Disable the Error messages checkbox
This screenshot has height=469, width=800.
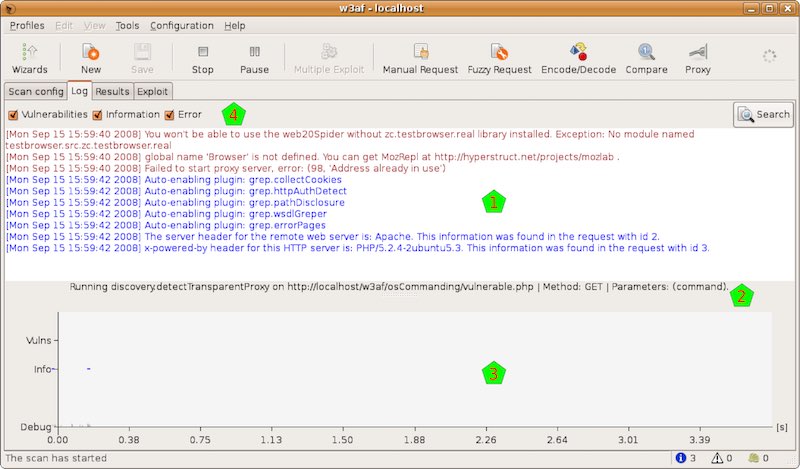(x=170, y=115)
